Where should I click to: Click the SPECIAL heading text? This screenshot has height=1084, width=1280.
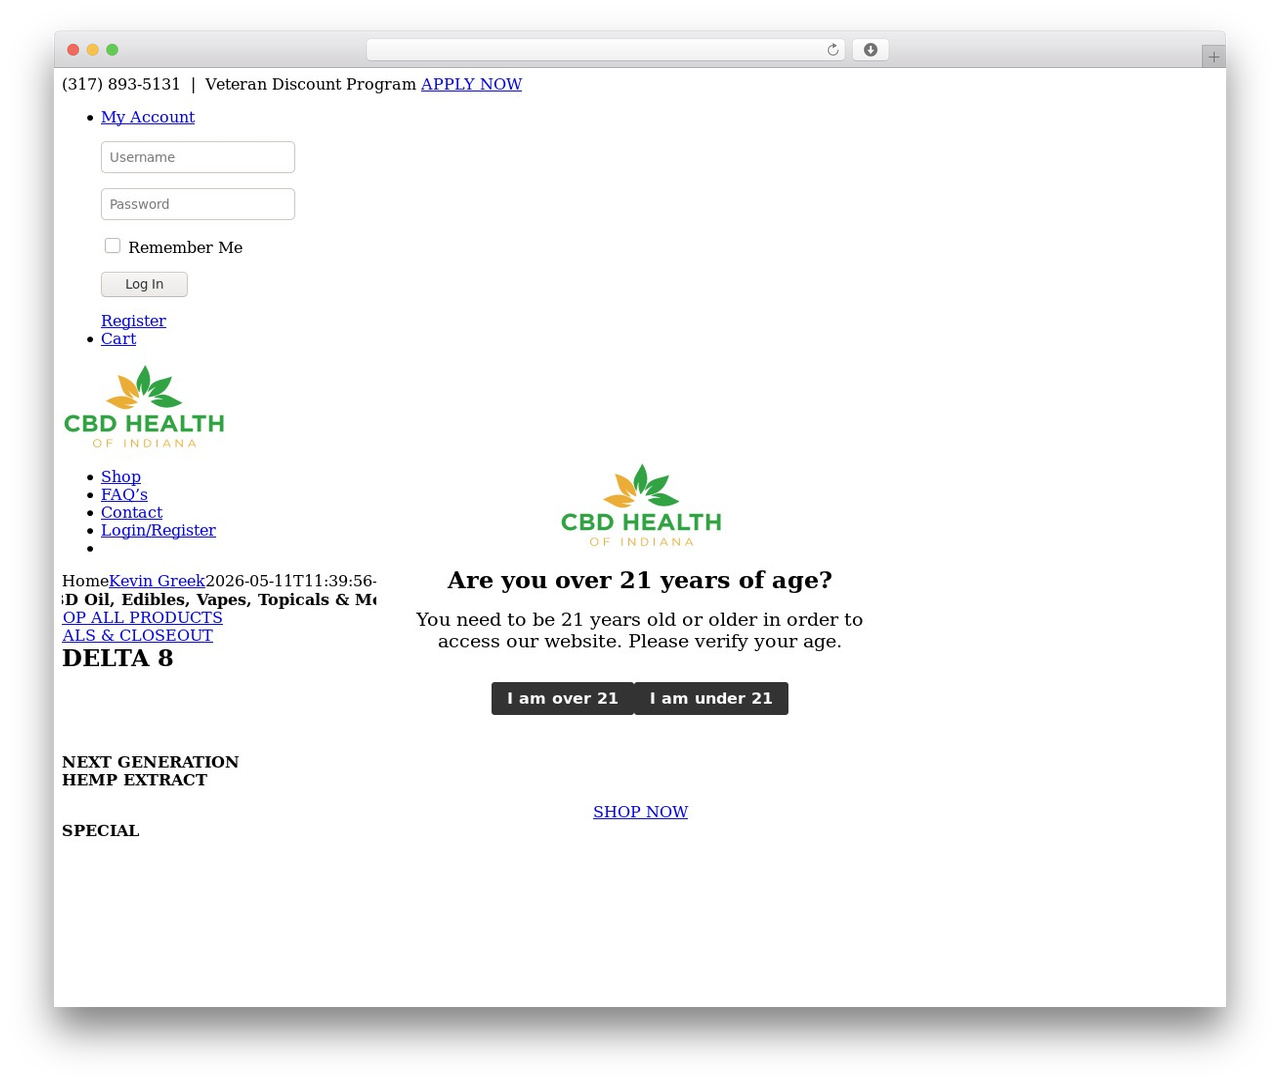click(x=101, y=831)
